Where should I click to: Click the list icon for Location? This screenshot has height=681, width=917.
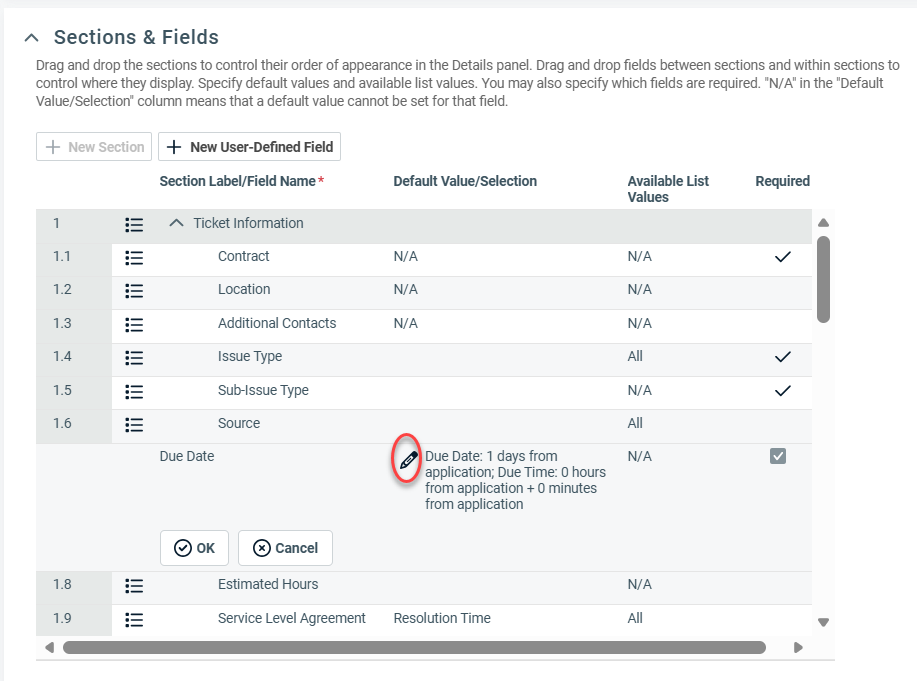pos(134,290)
